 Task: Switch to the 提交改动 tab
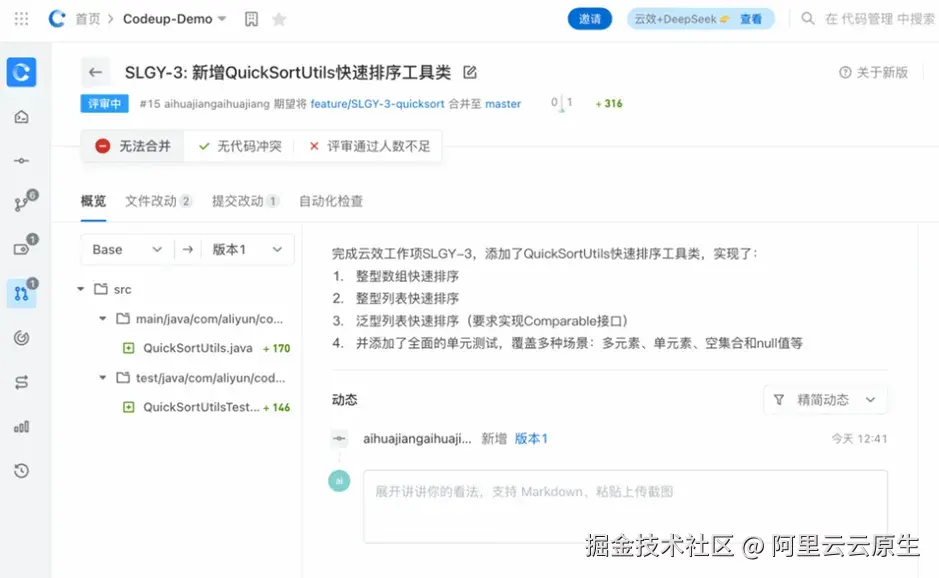[x=246, y=201]
